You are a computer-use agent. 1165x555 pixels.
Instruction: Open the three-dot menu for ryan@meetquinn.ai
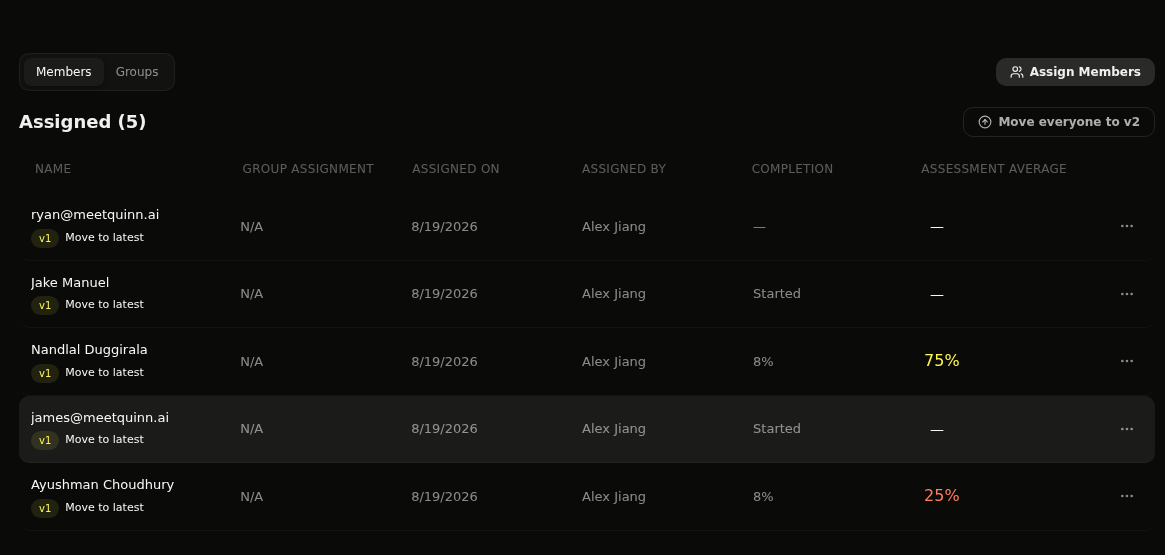[1126, 226]
